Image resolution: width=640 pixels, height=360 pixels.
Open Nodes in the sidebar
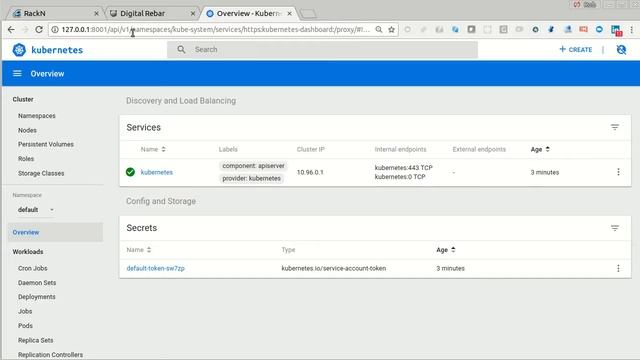pos(27,130)
